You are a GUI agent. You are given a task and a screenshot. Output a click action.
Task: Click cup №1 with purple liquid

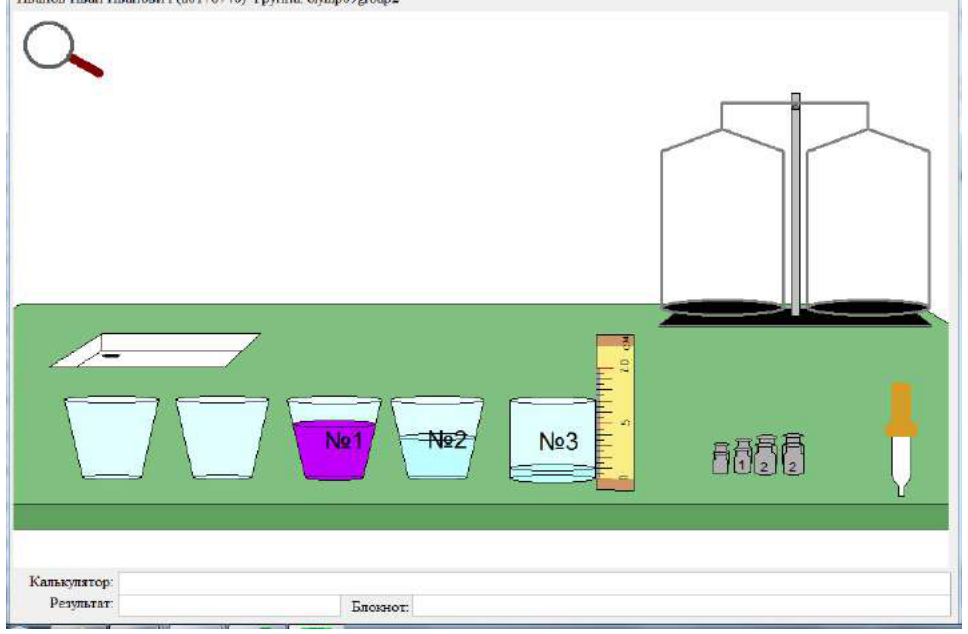point(334,438)
